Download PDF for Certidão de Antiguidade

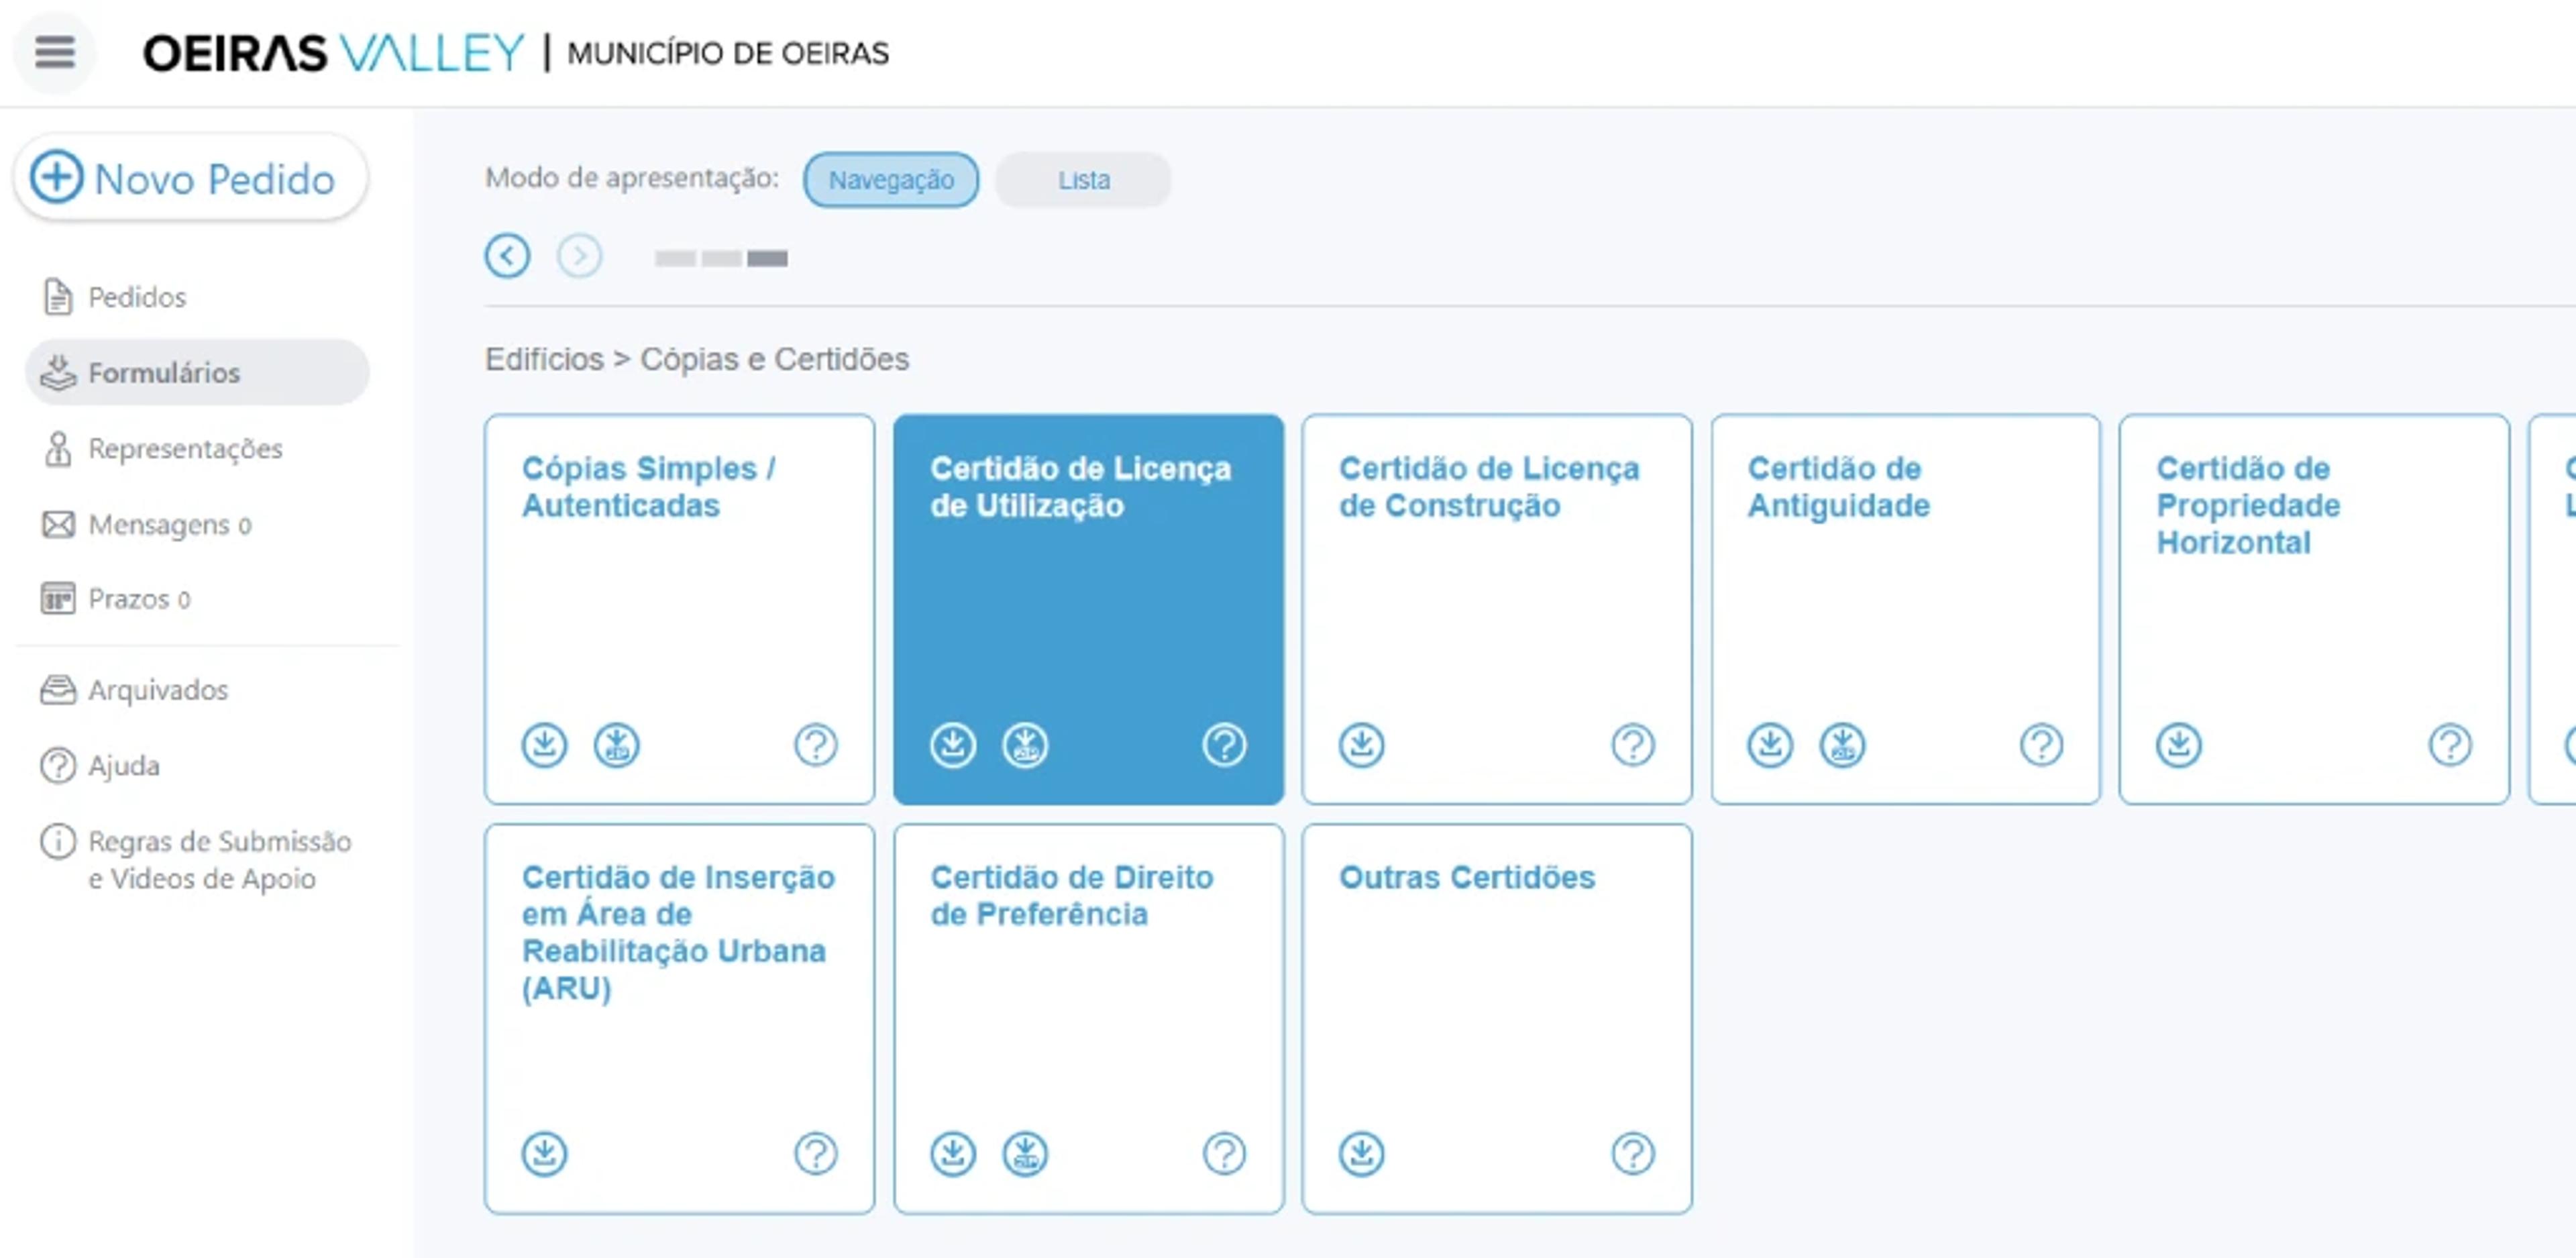(1843, 745)
